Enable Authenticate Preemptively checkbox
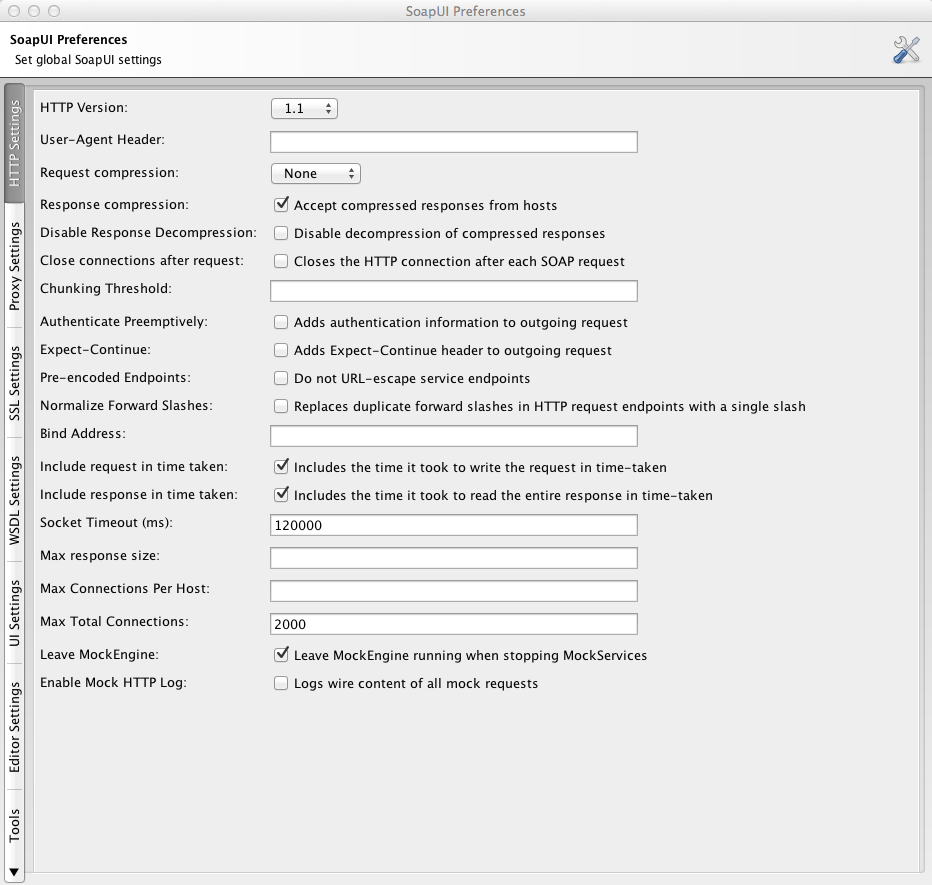Screen dimensions: 932x885 coord(282,322)
